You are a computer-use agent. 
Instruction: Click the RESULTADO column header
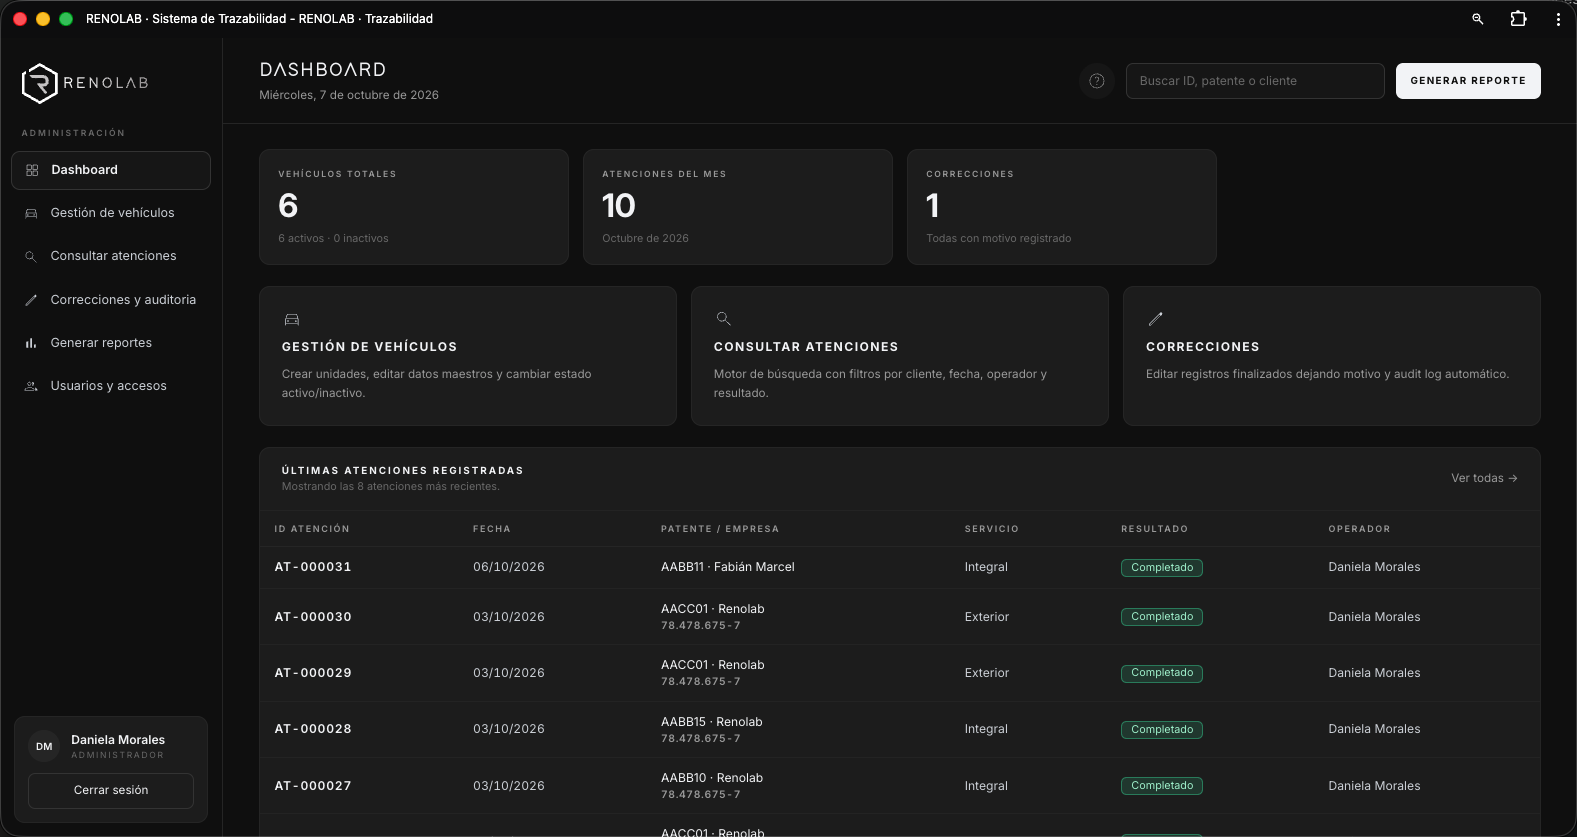point(1155,529)
